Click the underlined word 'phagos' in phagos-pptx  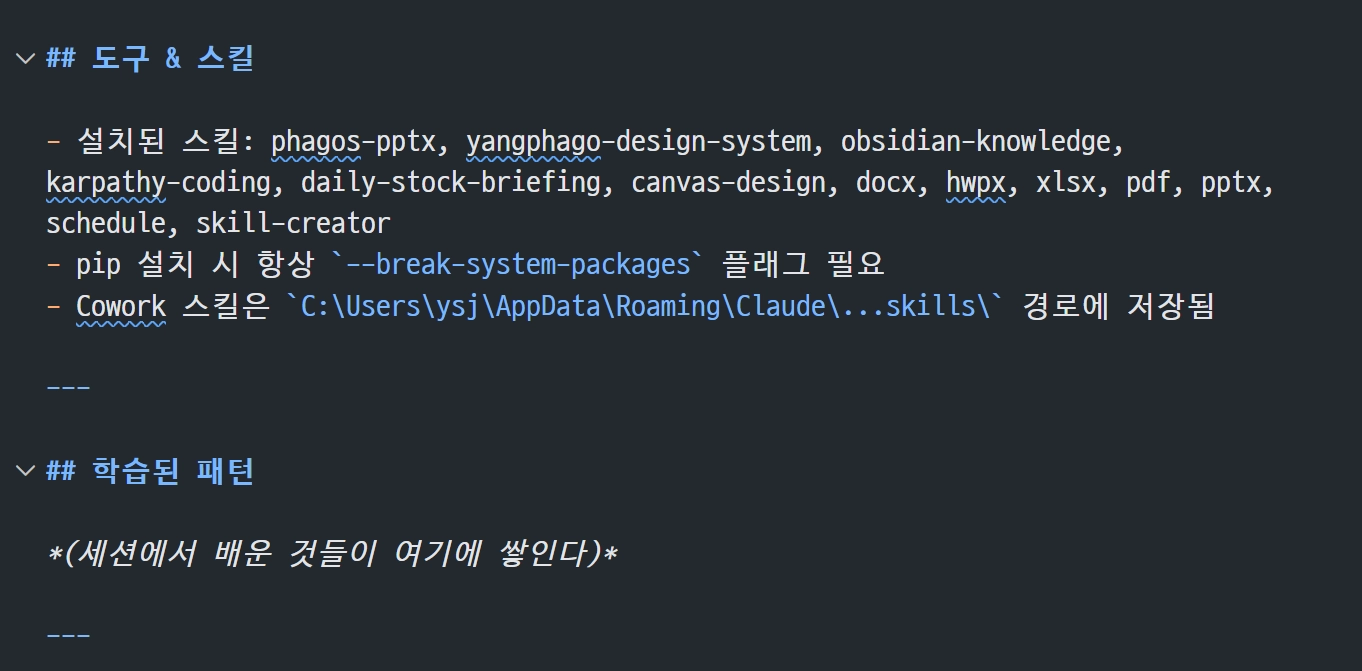[315, 142]
